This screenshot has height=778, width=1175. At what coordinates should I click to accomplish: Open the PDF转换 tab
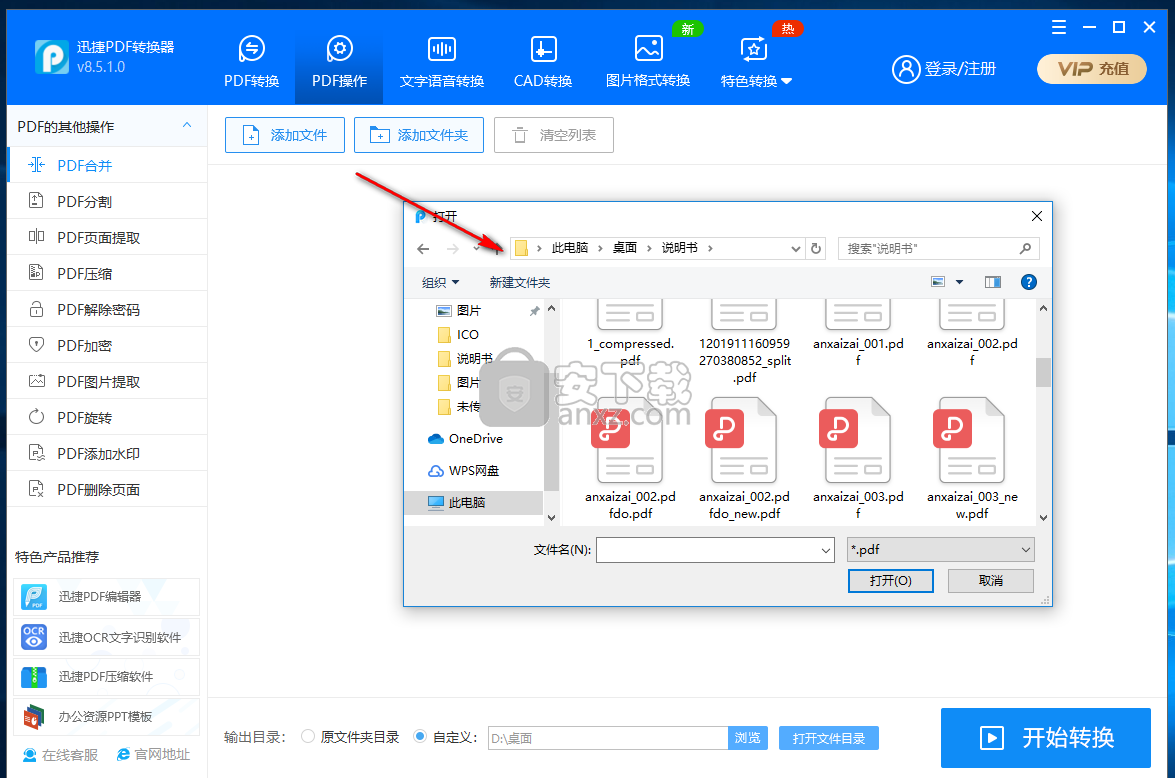pyautogui.click(x=252, y=61)
